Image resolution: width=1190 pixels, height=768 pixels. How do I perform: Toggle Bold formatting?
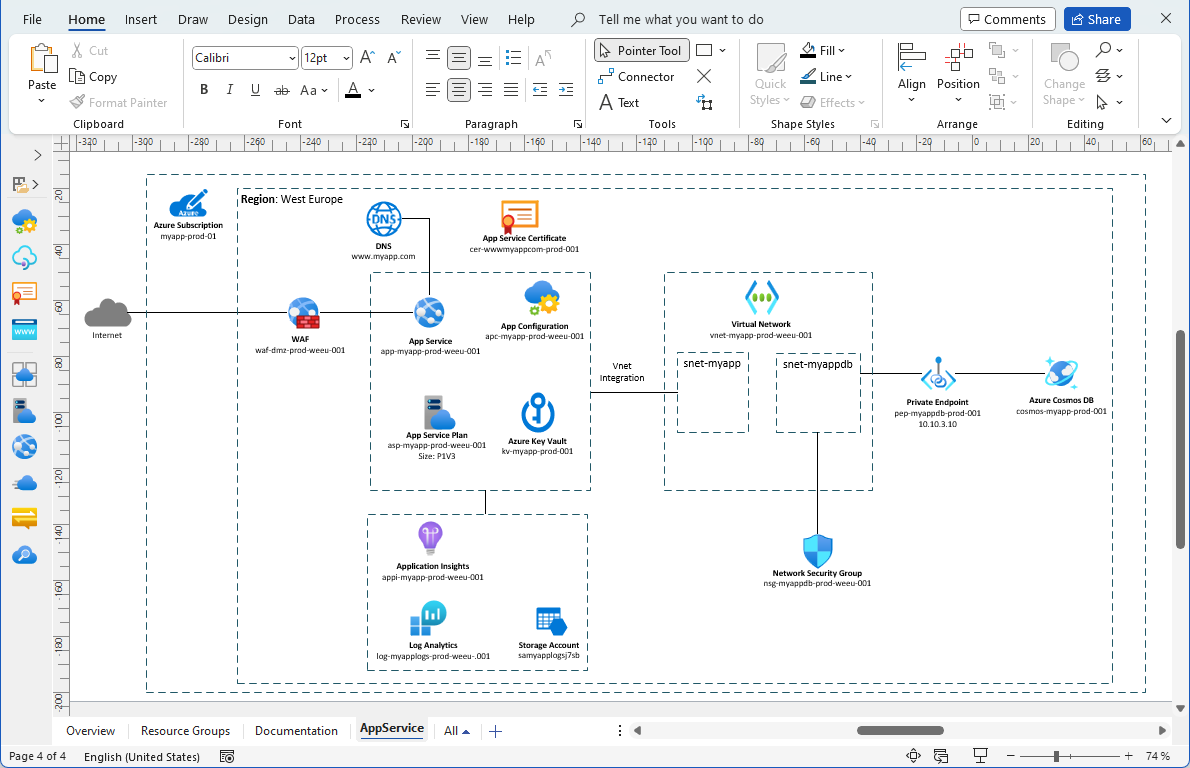click(204, 89)
